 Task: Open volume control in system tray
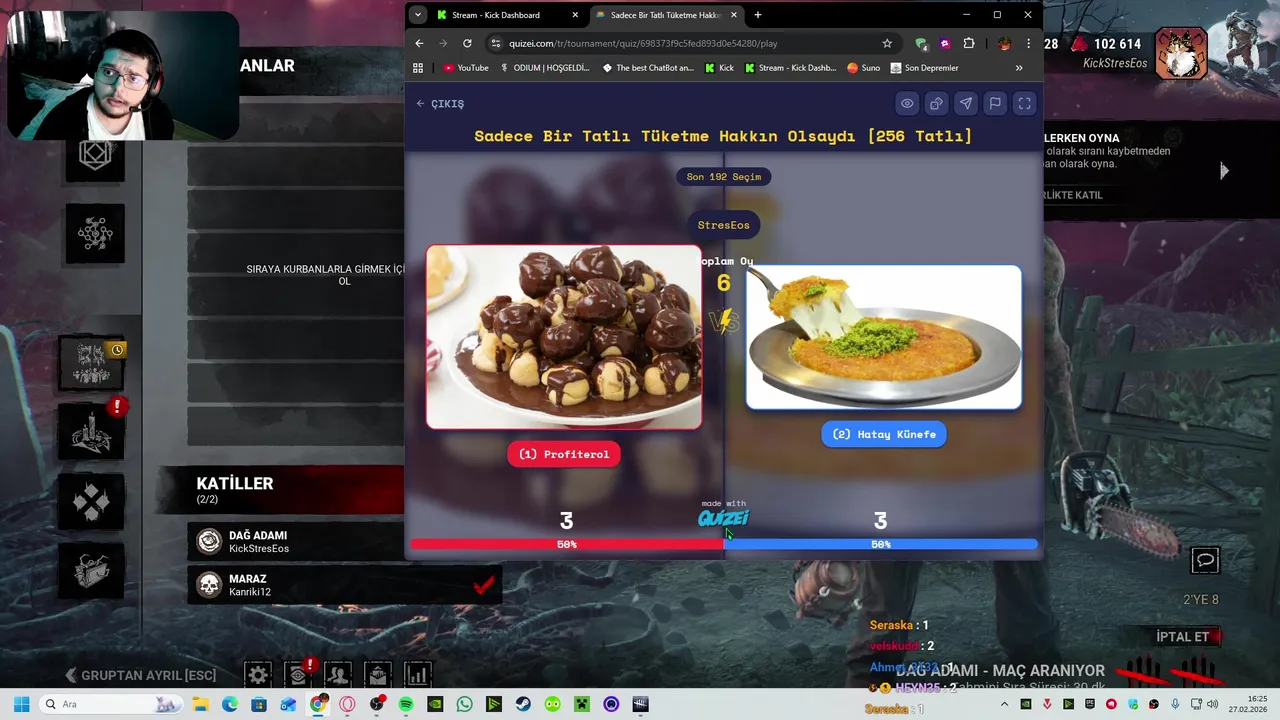[1213, 704]
